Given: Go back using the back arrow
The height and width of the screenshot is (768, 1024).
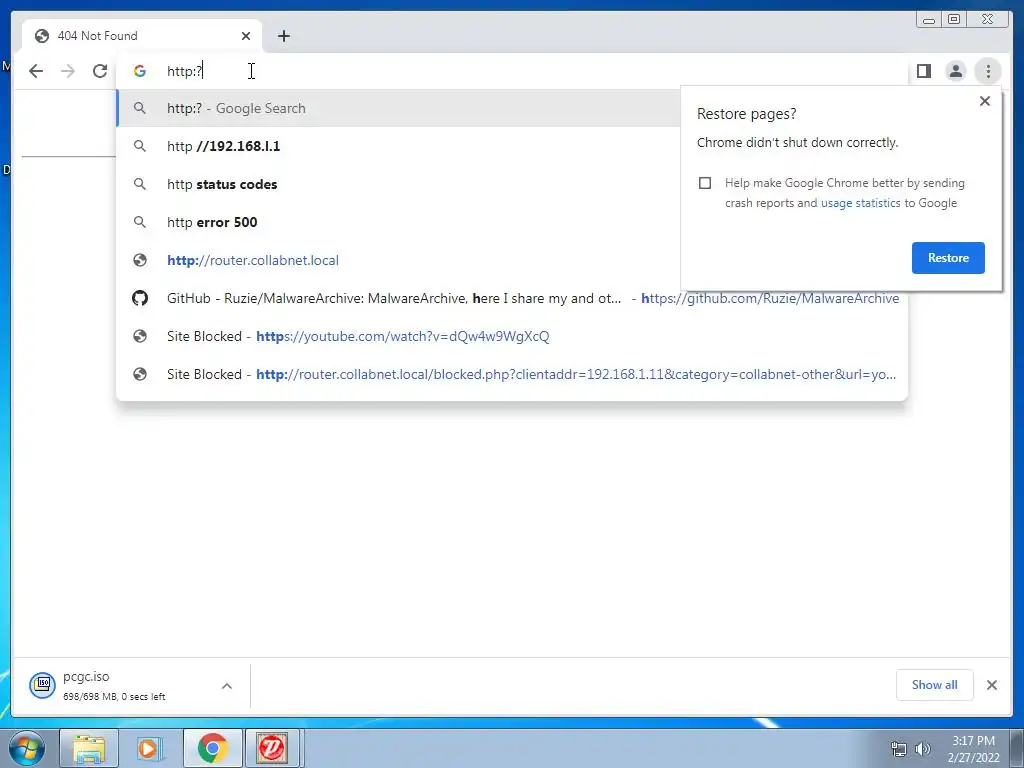Looking at the screenshot, I should click(36, 71).
